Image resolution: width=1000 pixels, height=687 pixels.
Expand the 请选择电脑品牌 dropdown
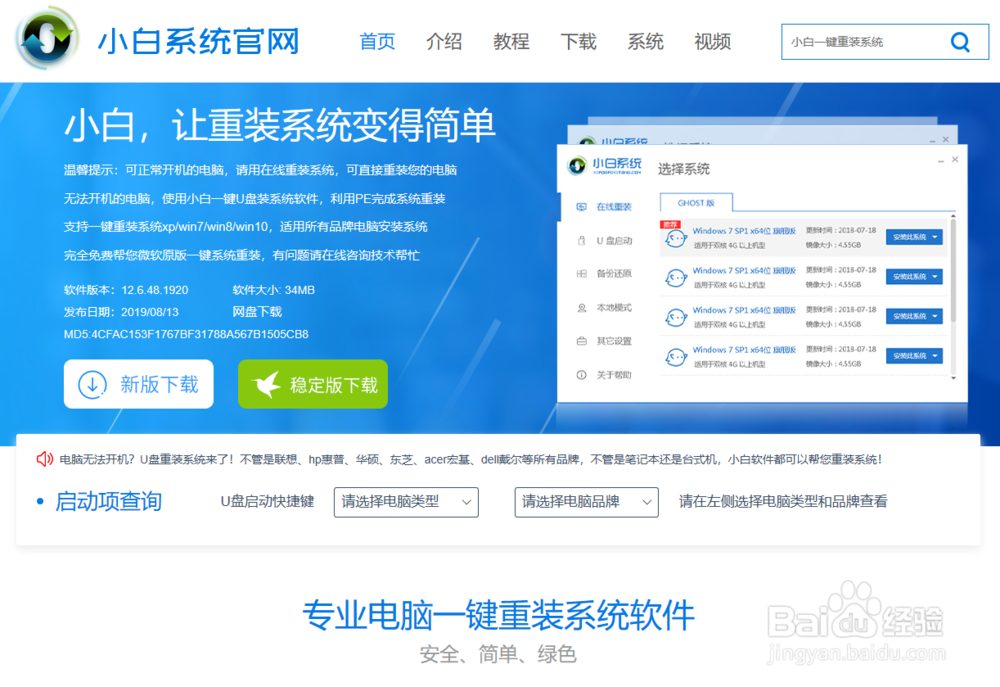click(586, 502)
